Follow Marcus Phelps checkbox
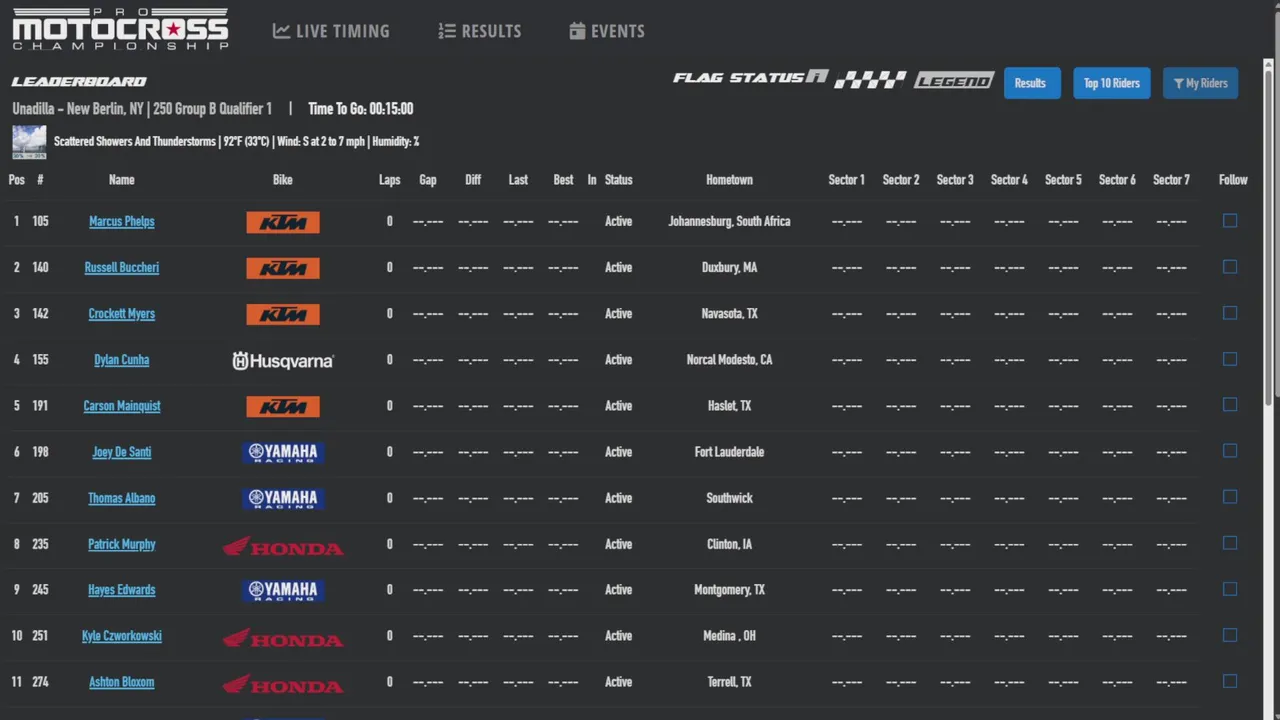1280x720 pixels. pos(1230,221)
